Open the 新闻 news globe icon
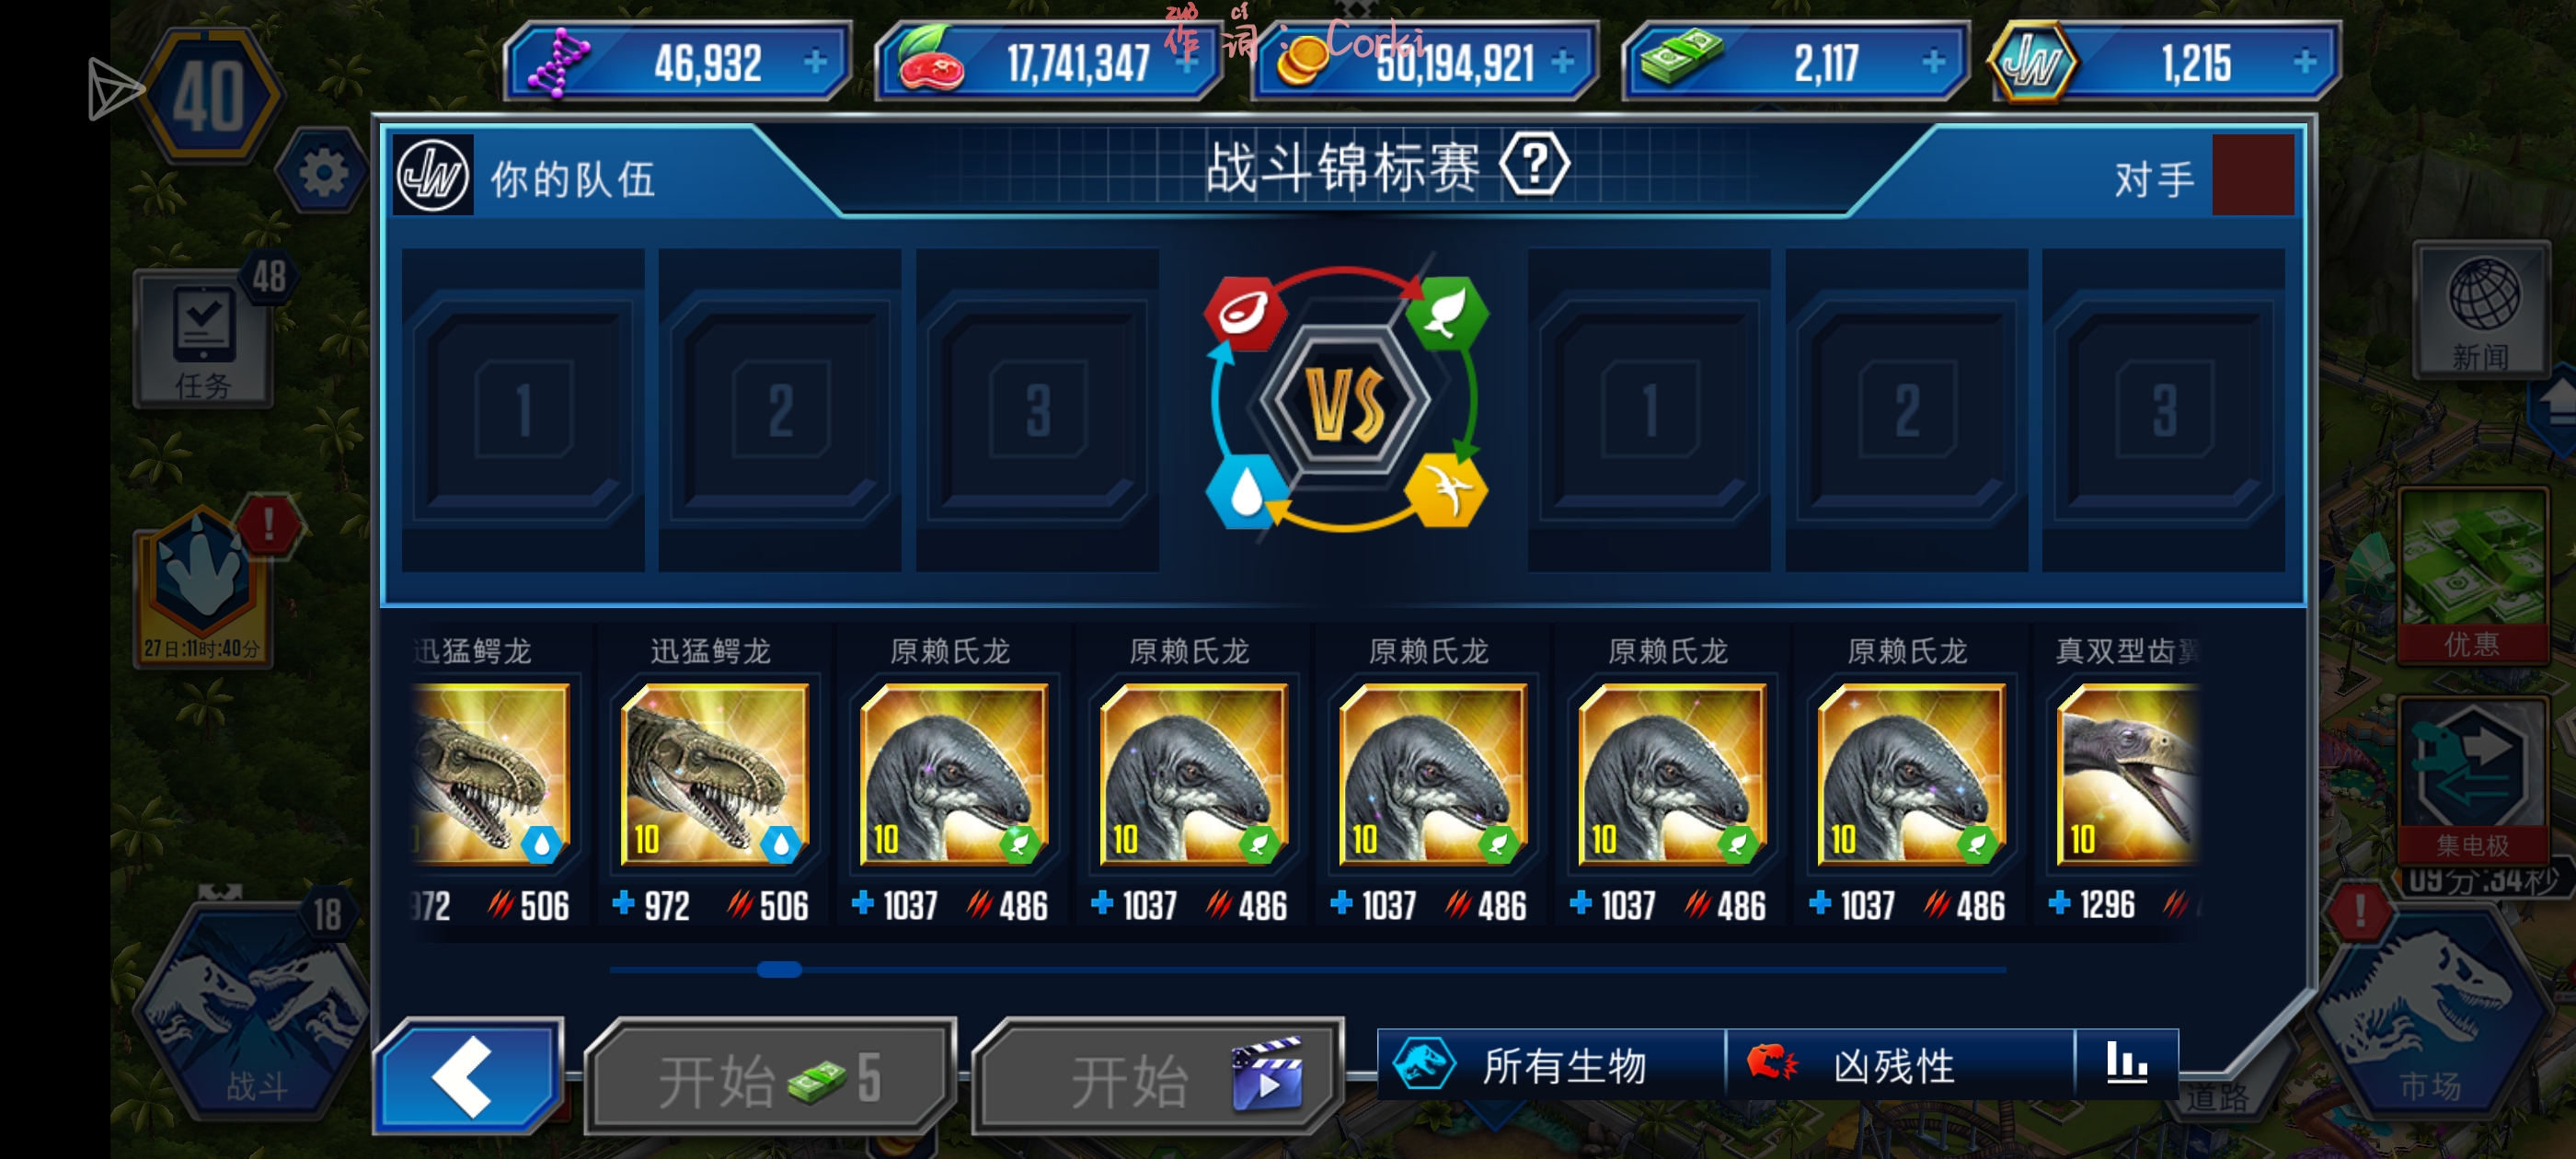The width and height of the screenshot is (2576, 1159). tap(2482, 310)
